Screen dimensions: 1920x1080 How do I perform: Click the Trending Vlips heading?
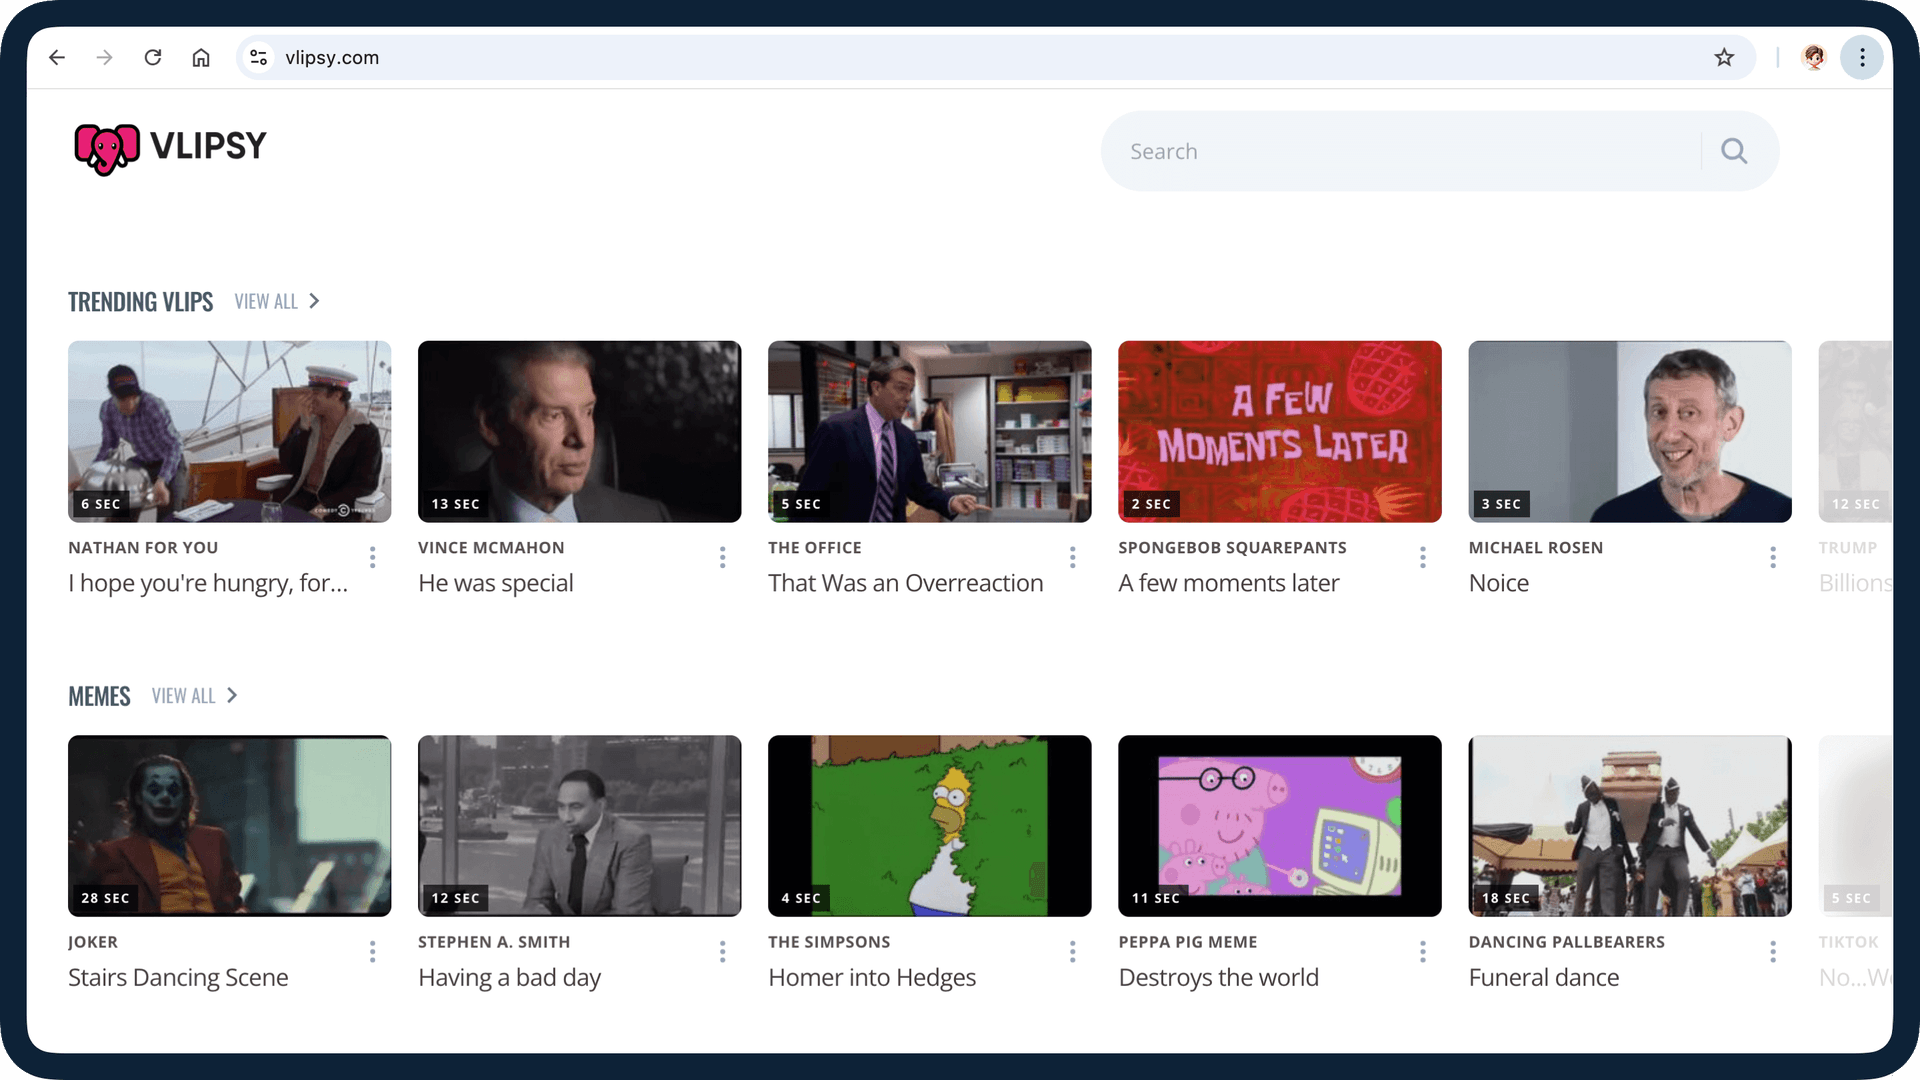140,302
